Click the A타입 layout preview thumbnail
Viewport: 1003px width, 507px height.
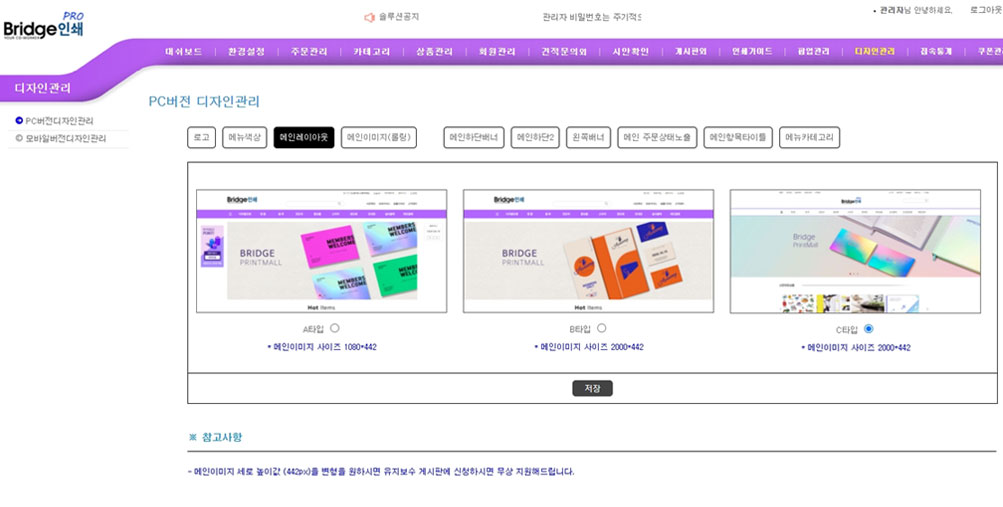(x=322, y=251)
